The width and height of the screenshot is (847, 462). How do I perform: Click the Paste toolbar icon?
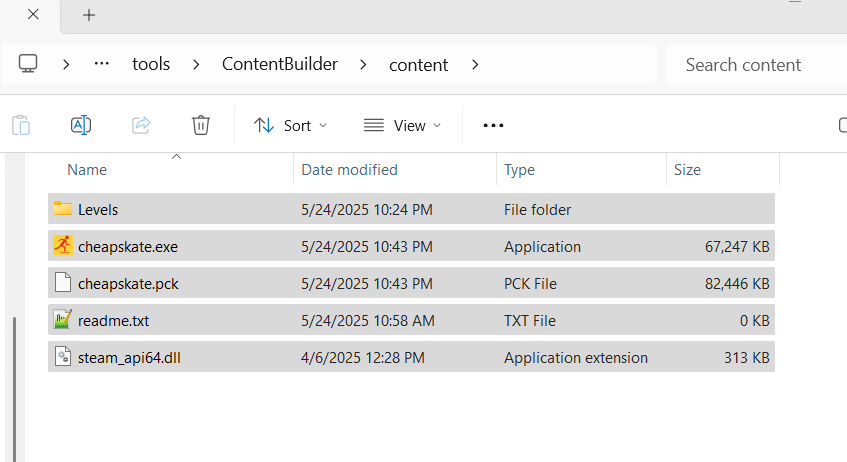pyautogui.click(x=21, y=125)
